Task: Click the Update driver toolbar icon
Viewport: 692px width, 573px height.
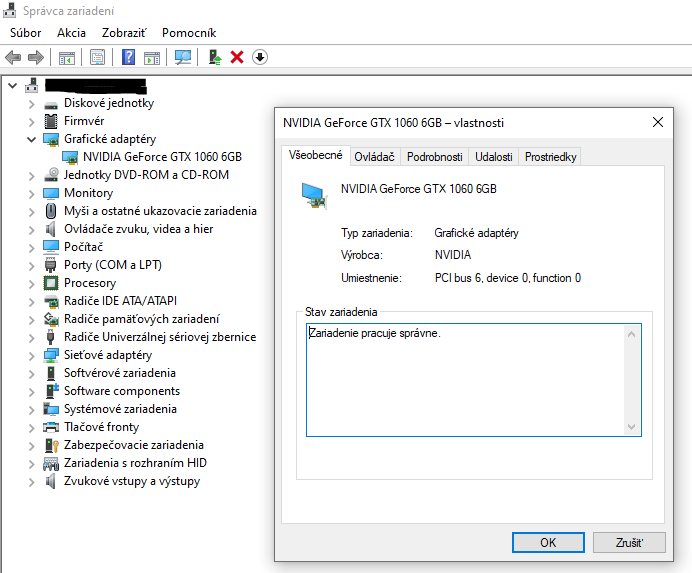Action: 215,57
